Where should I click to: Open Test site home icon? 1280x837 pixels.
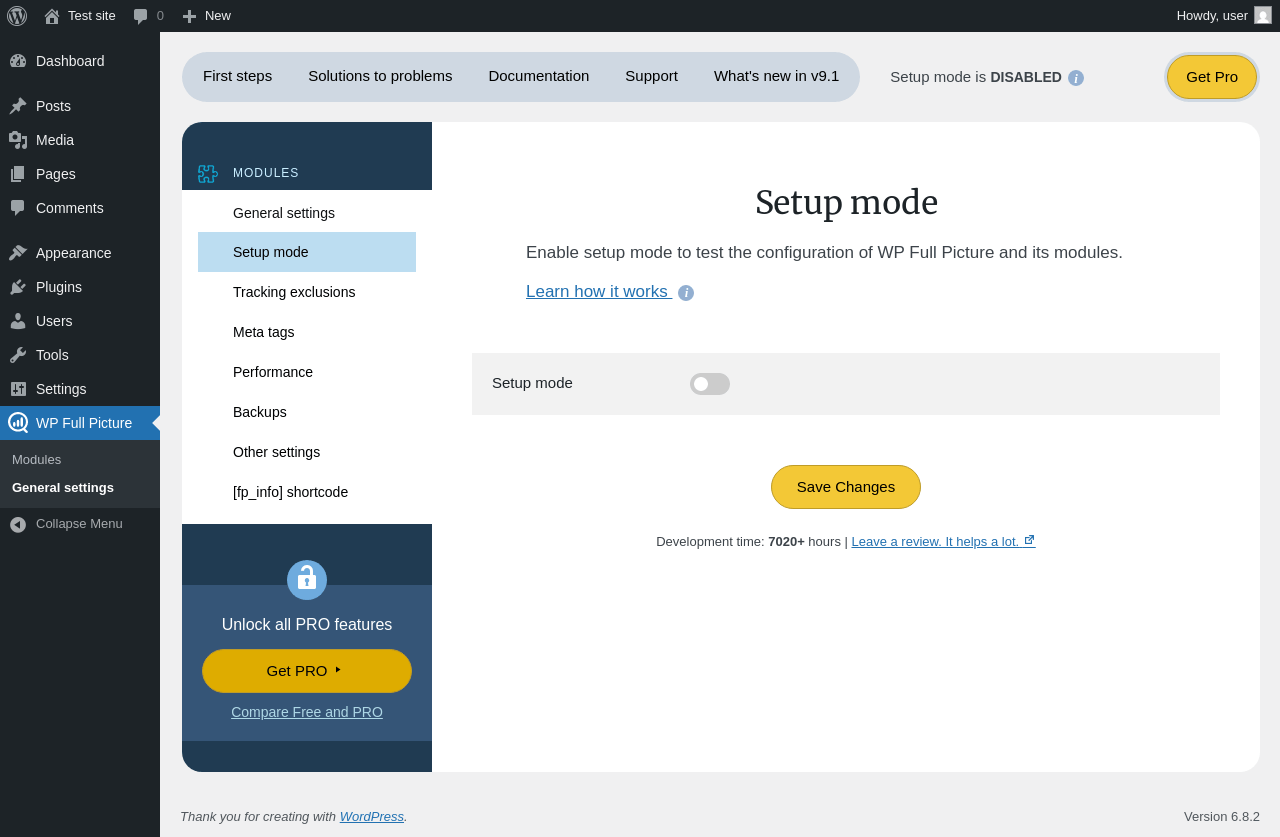coord(52,16)
